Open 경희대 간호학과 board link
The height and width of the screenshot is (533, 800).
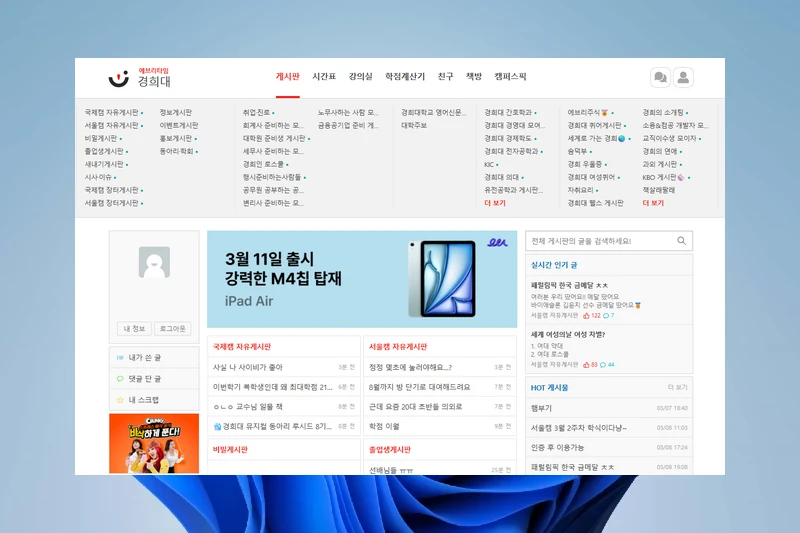(508, 112)
